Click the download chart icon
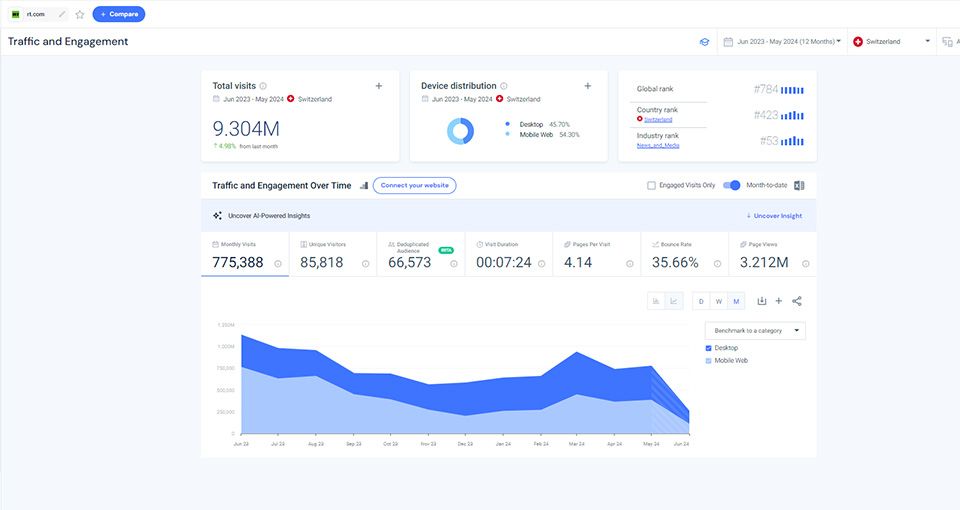This screenshot has height=510, width=960. point(762,301)
